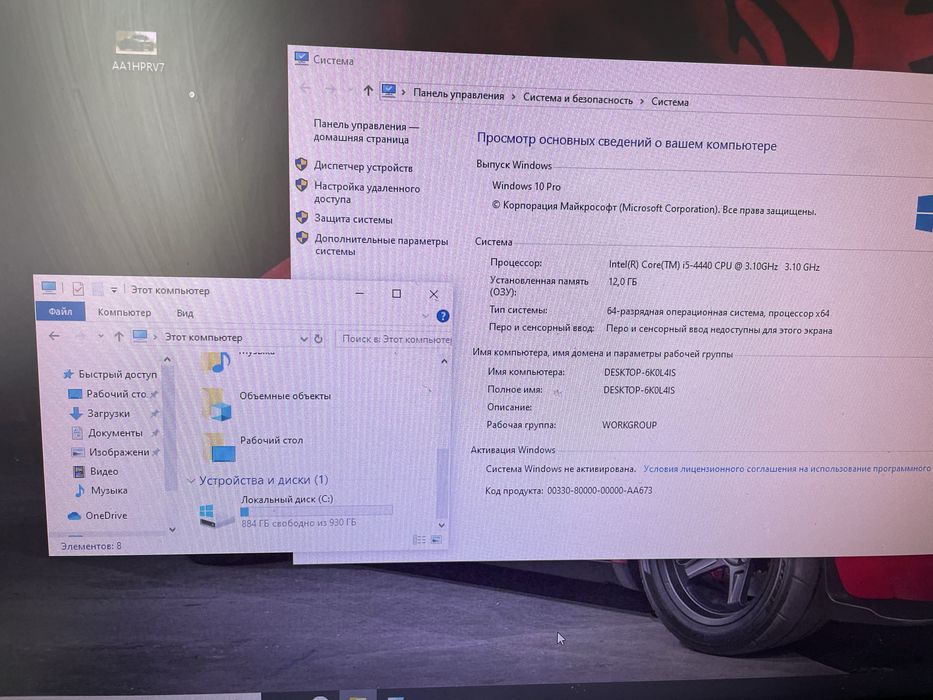Open Настройка удаленного доступа link
Image resolution: width=933 pixels, height=700 pixels.
point(367,193)
